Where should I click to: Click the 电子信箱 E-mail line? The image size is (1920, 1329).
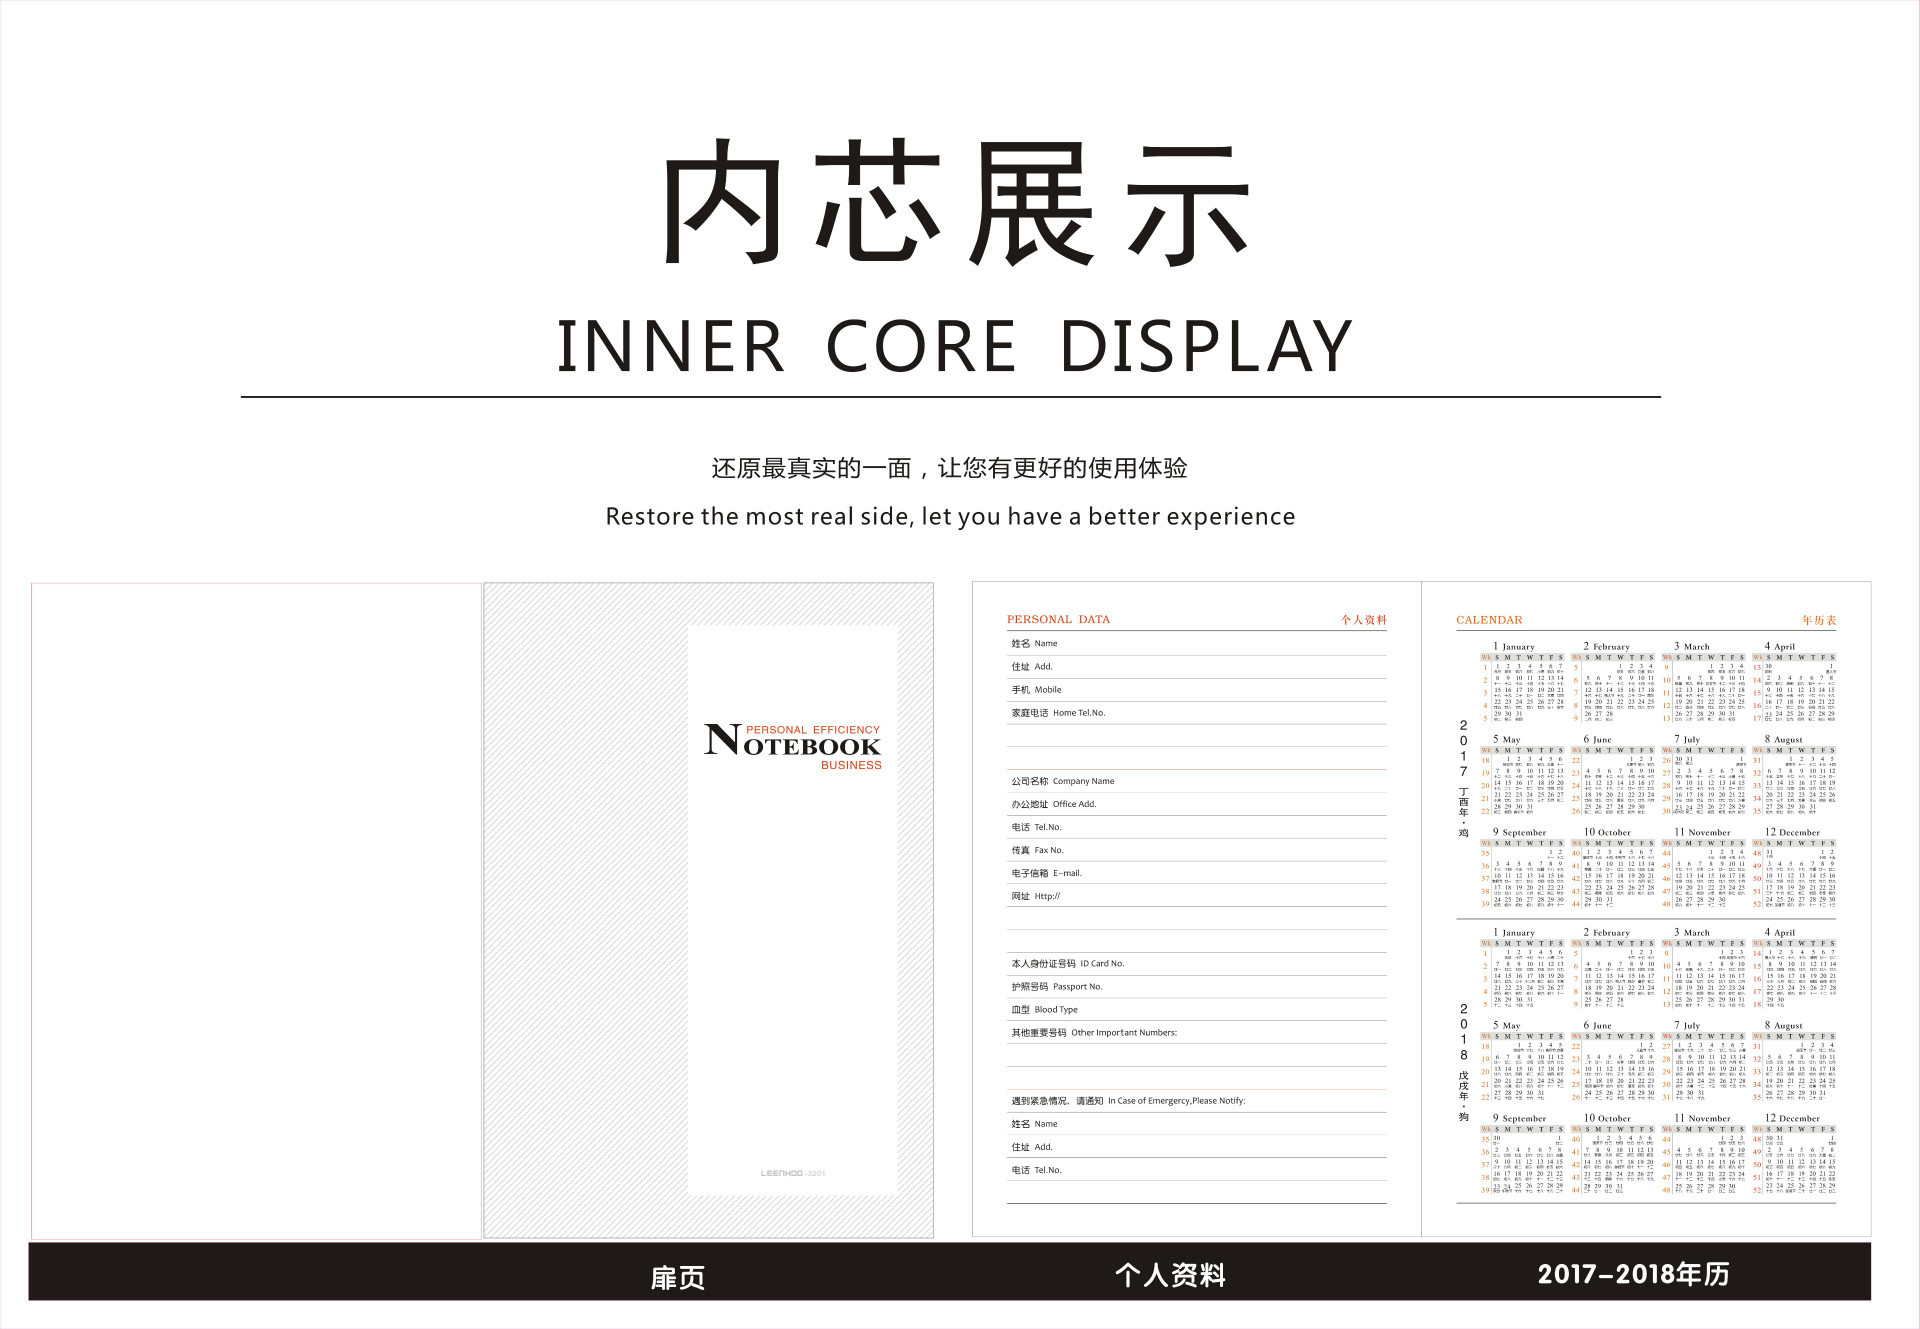pyautogui.click(x=1197, y=873)
